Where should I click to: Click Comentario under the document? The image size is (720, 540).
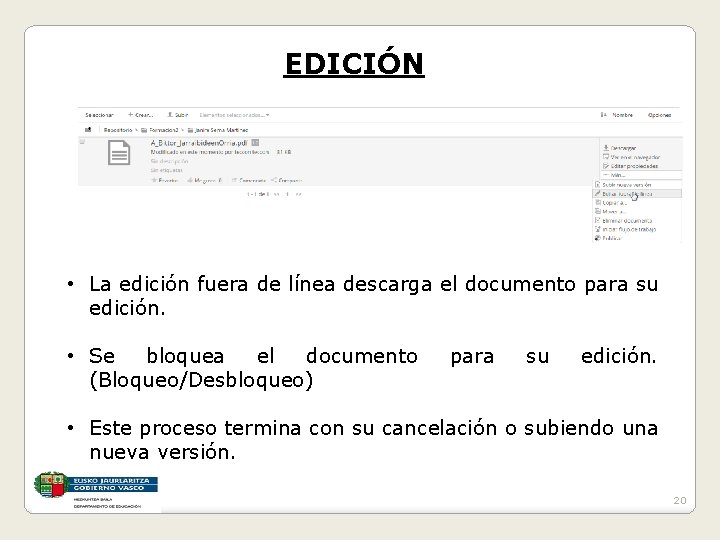(x=248, y=180)
